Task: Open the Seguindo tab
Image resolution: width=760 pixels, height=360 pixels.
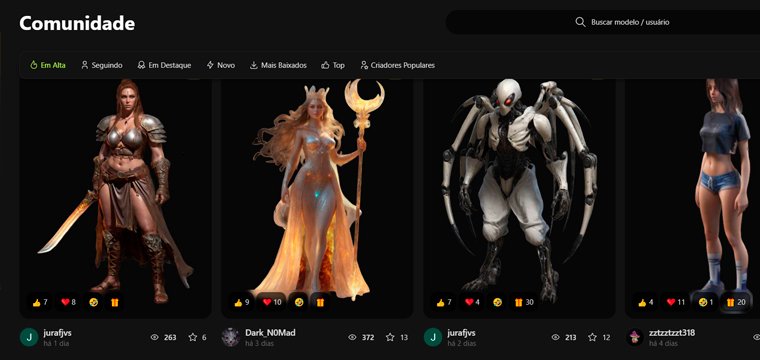Action: coord(102,65)
